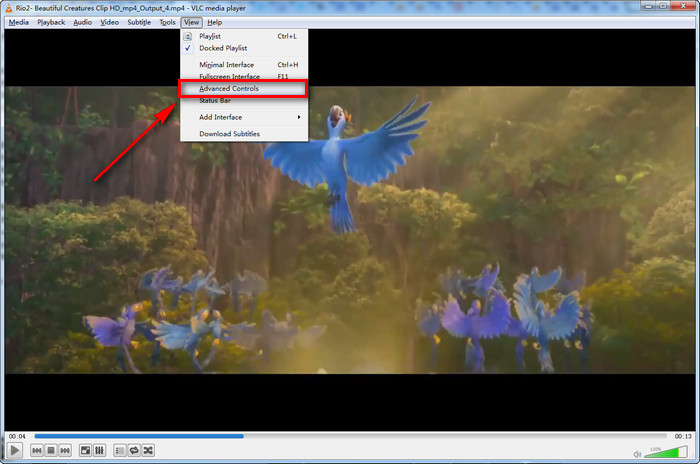Stop playback with the stop button
The height and width of the screenshot is (464, 700).
click(x=51, y=451)
